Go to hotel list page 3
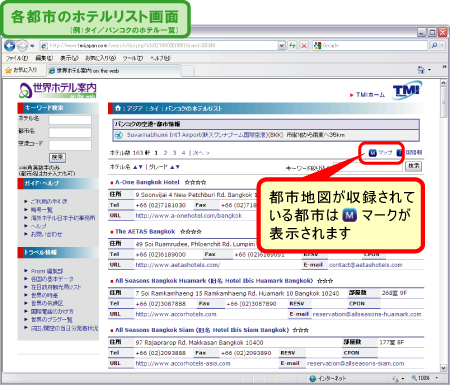 click(174, 153)
